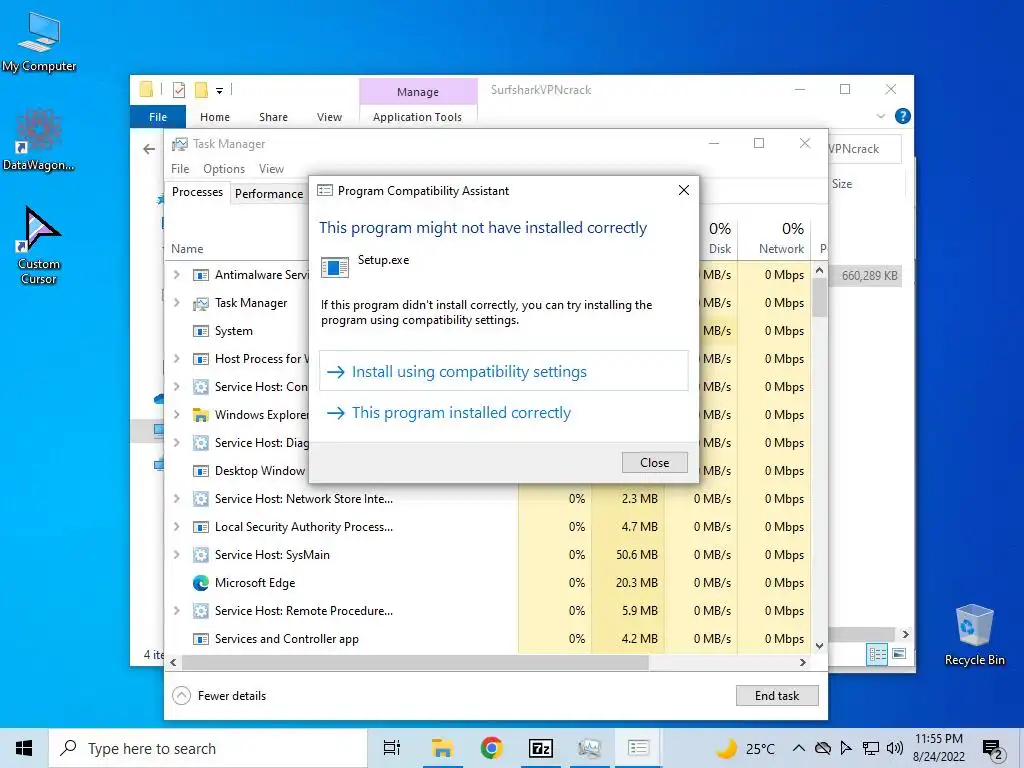Expand the Antimalware Service process row

pyautogui.click(x=176, y=275)
